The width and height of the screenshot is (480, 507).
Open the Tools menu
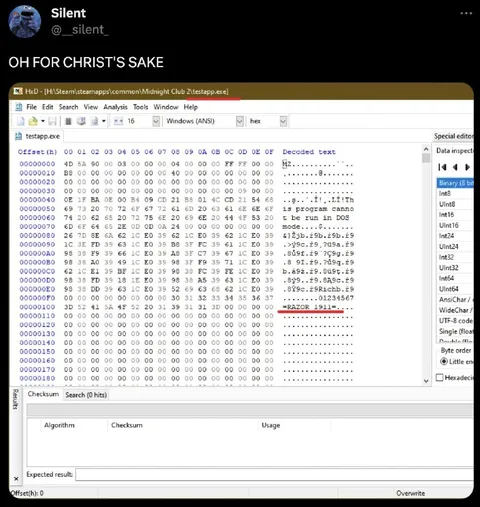[x=140, y=107]
